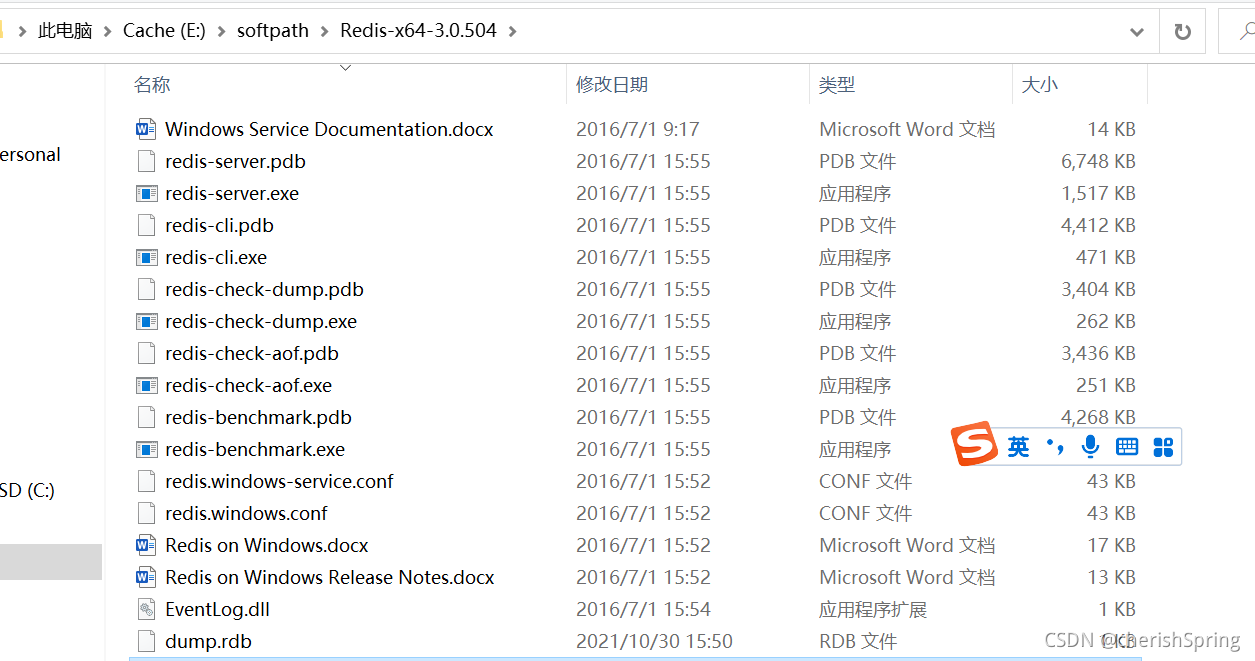Select the EventLog.dll gear icon
The width and height of the screenshot is (1255, 661).
tap(147, 609)
